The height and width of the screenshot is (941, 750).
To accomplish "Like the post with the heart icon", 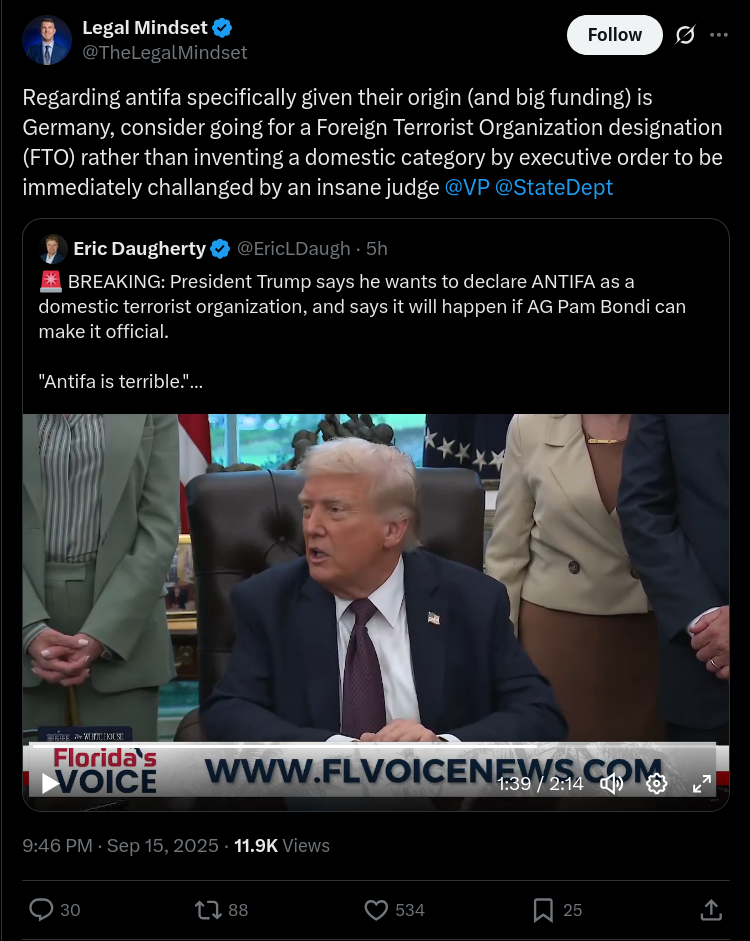I will [x=376, y=910].
